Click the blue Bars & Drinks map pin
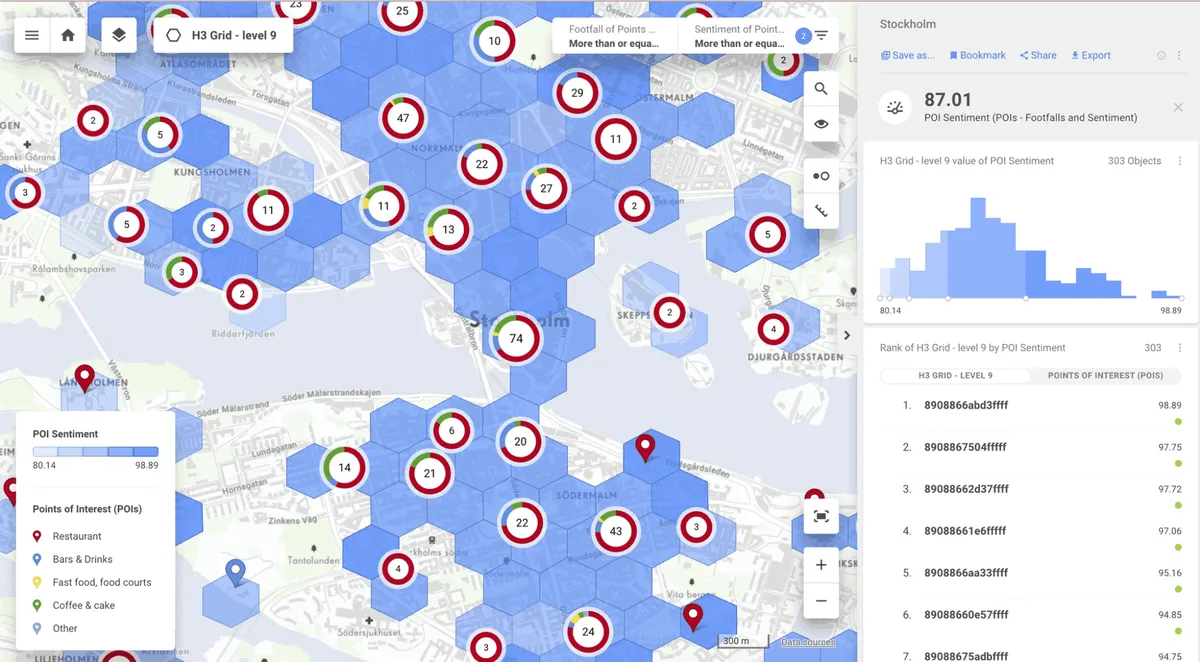The width and height of the screenshot is (1200, 662). tap(236, 573)
